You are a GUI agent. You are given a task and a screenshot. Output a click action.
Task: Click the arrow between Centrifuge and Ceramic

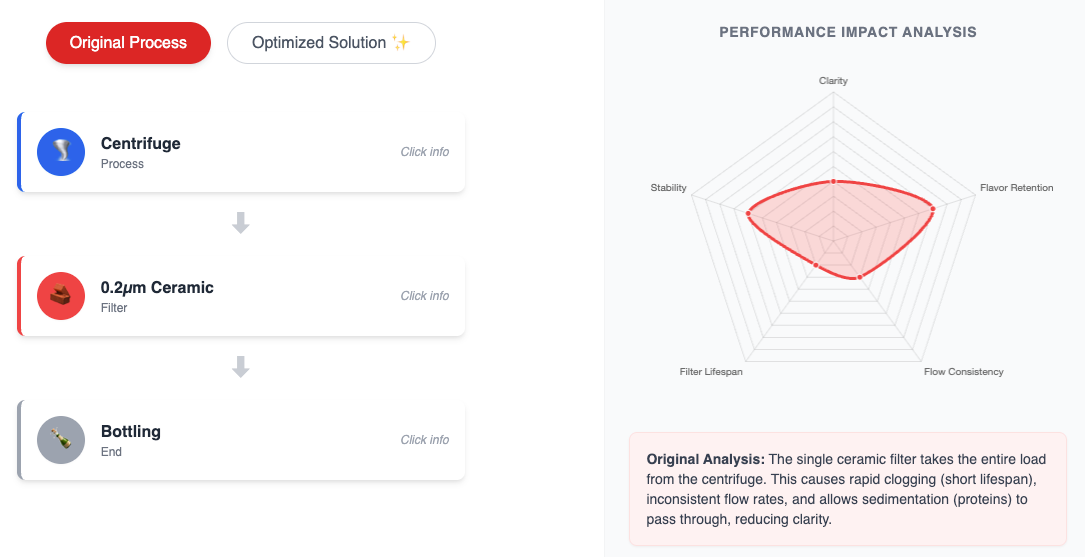(240, 224)
